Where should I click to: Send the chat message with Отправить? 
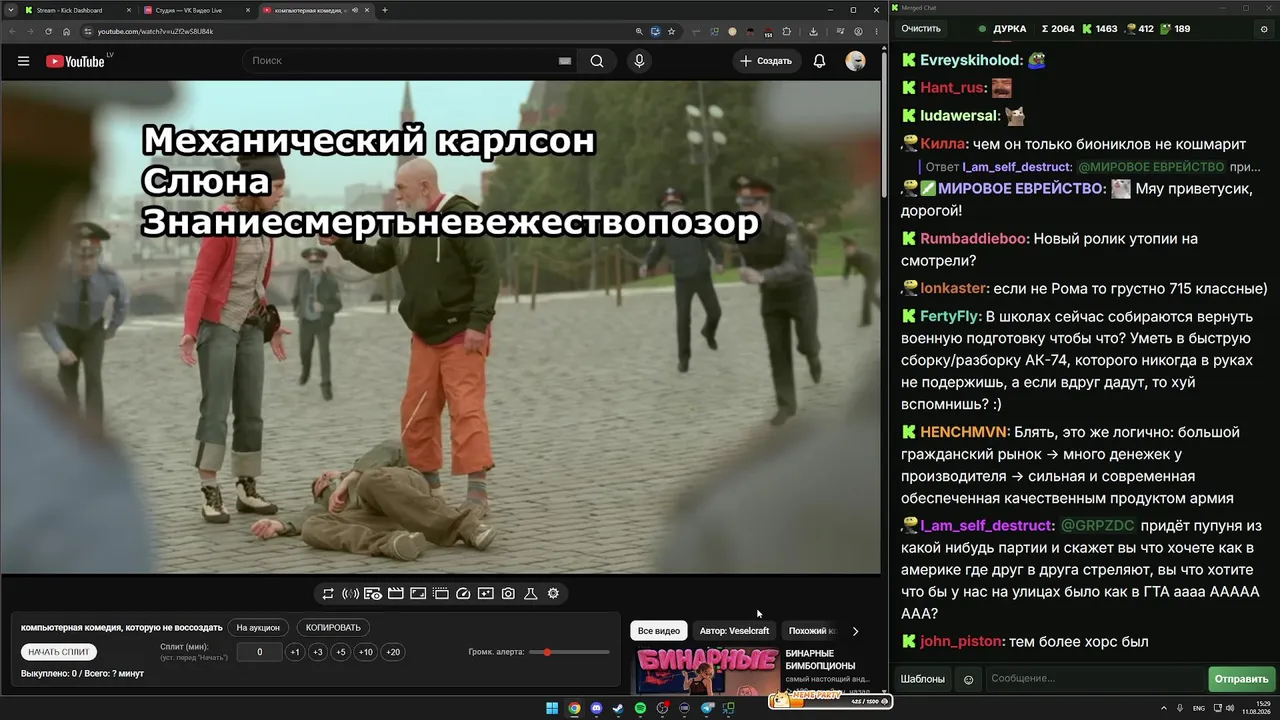[1241, 679]
